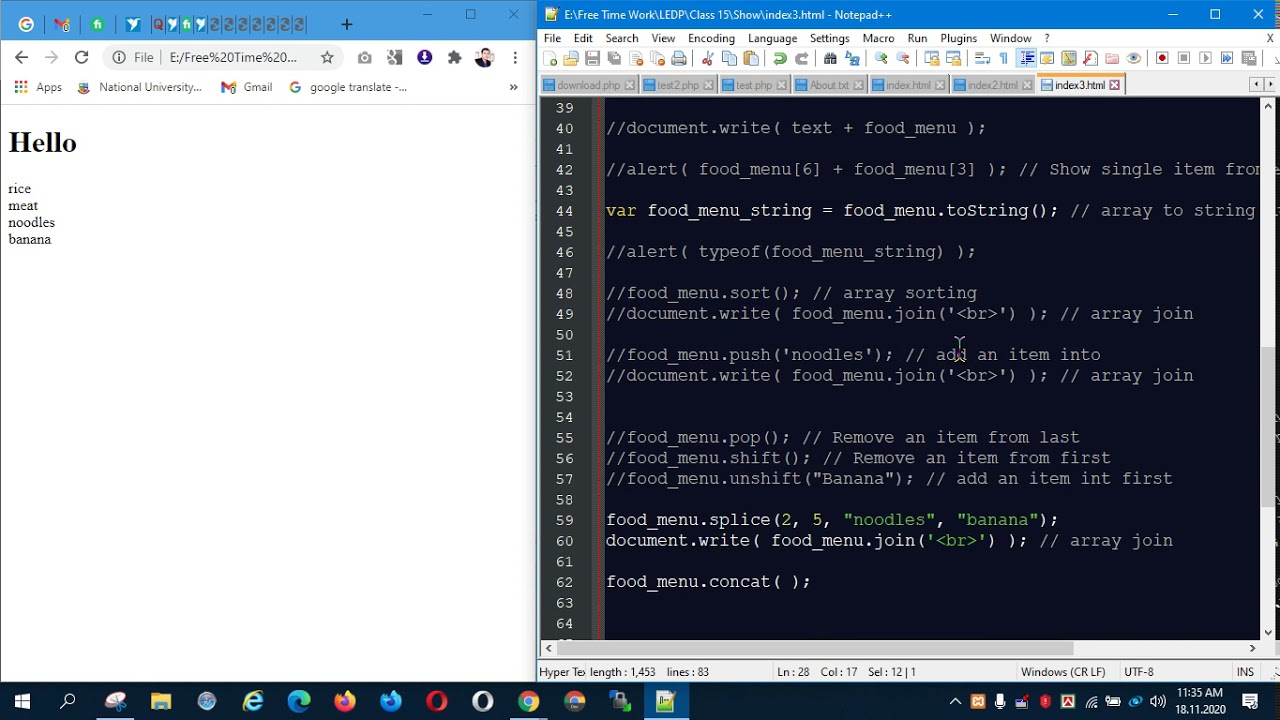Click the New file icon in Notepad++
This screenshot has width=1280, height=720.
(x=550, y=58)
